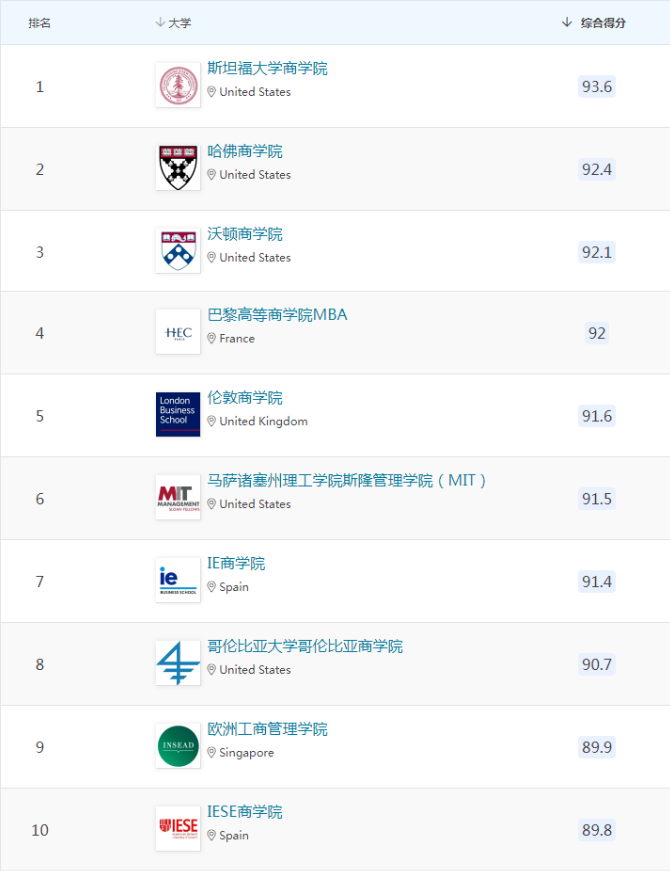This screenshot has width=670, height=871.
Task: Click location pin in 哥伦比亚商学院 row
Action: tap(212, 670)
